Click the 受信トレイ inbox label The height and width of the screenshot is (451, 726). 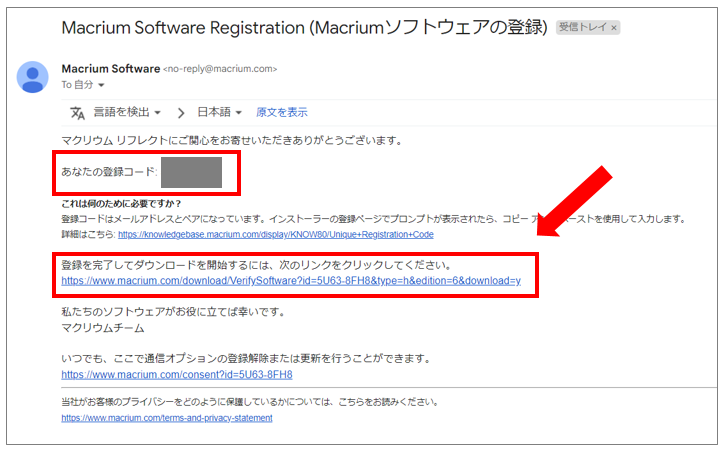click(x=582, y=27)
